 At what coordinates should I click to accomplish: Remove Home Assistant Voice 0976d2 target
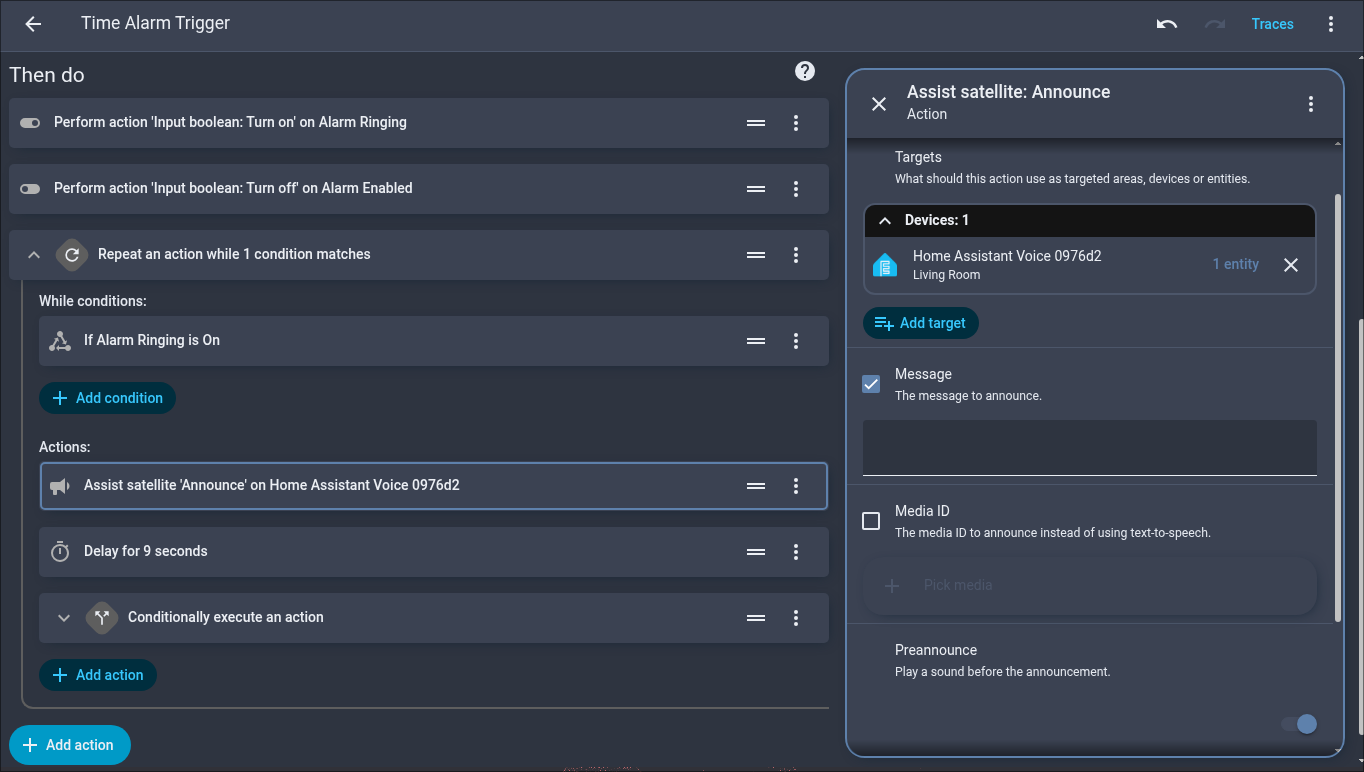coord(1291,265)
